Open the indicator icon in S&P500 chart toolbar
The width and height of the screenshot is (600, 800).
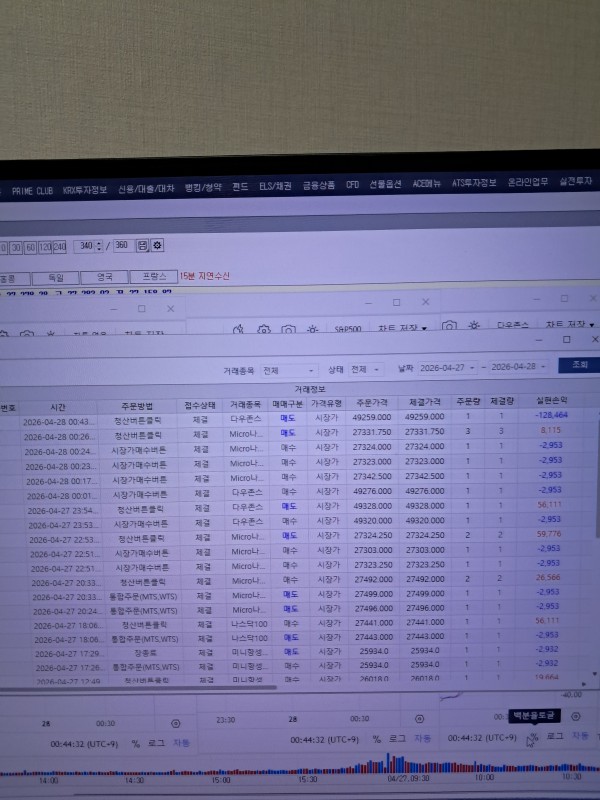[238, 330]
